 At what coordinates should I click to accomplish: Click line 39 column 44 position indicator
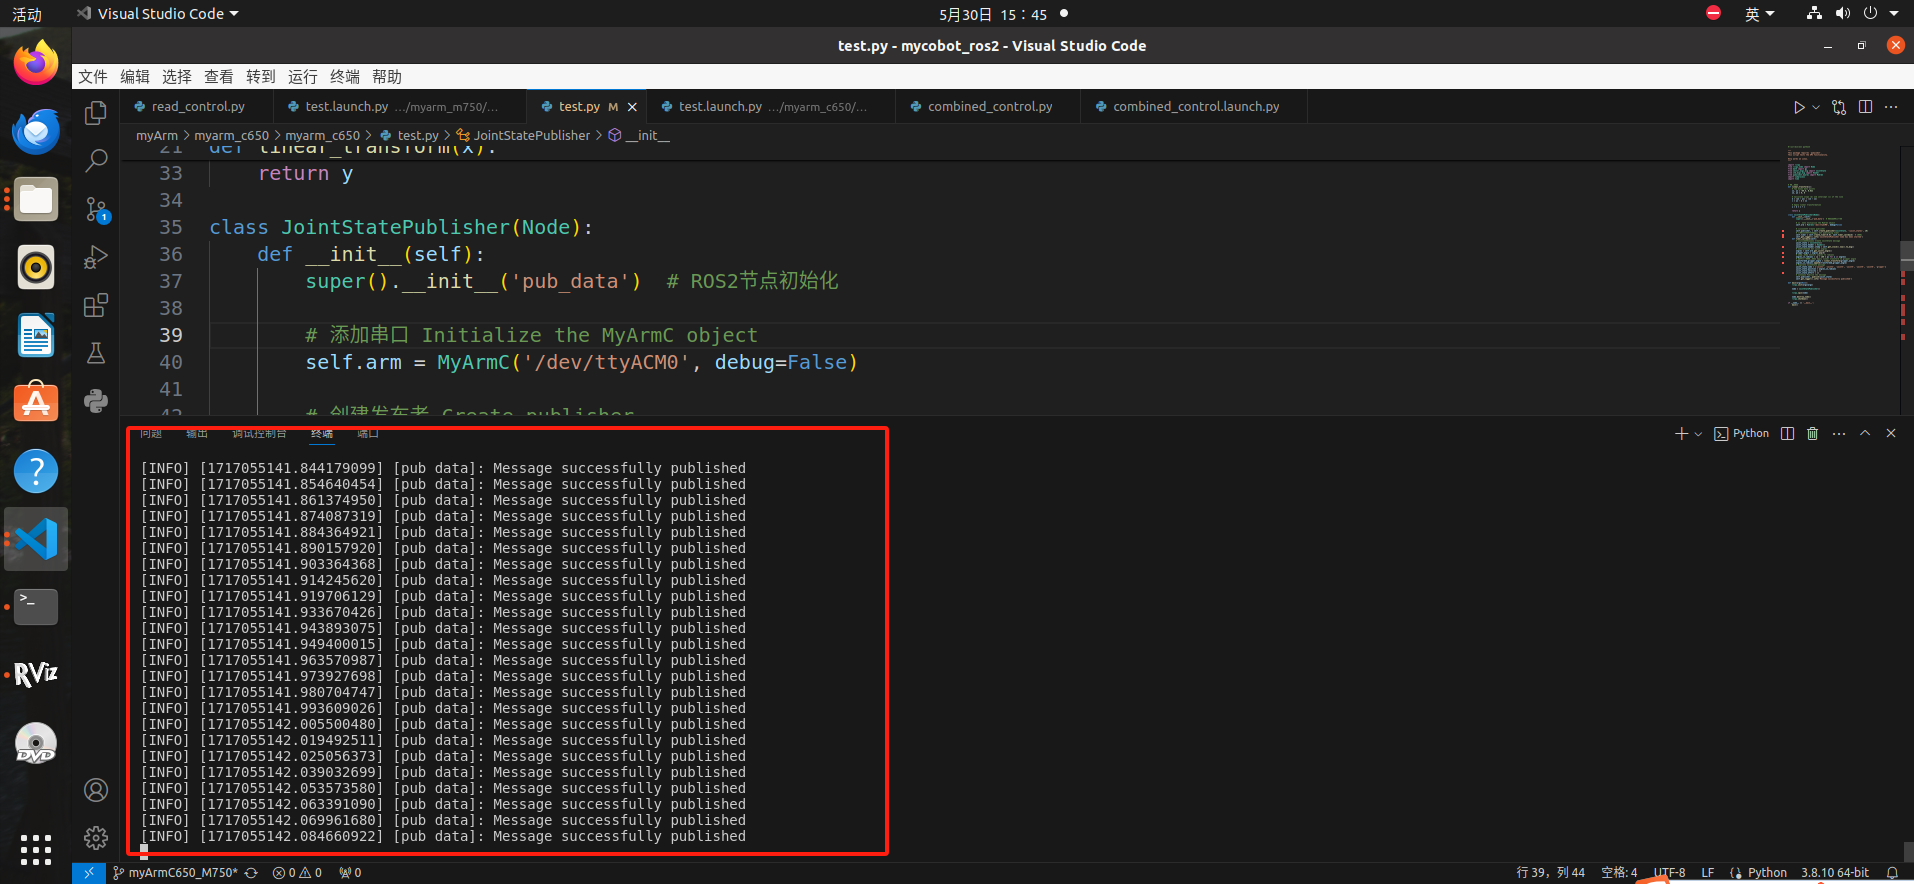coord(1550,873)
